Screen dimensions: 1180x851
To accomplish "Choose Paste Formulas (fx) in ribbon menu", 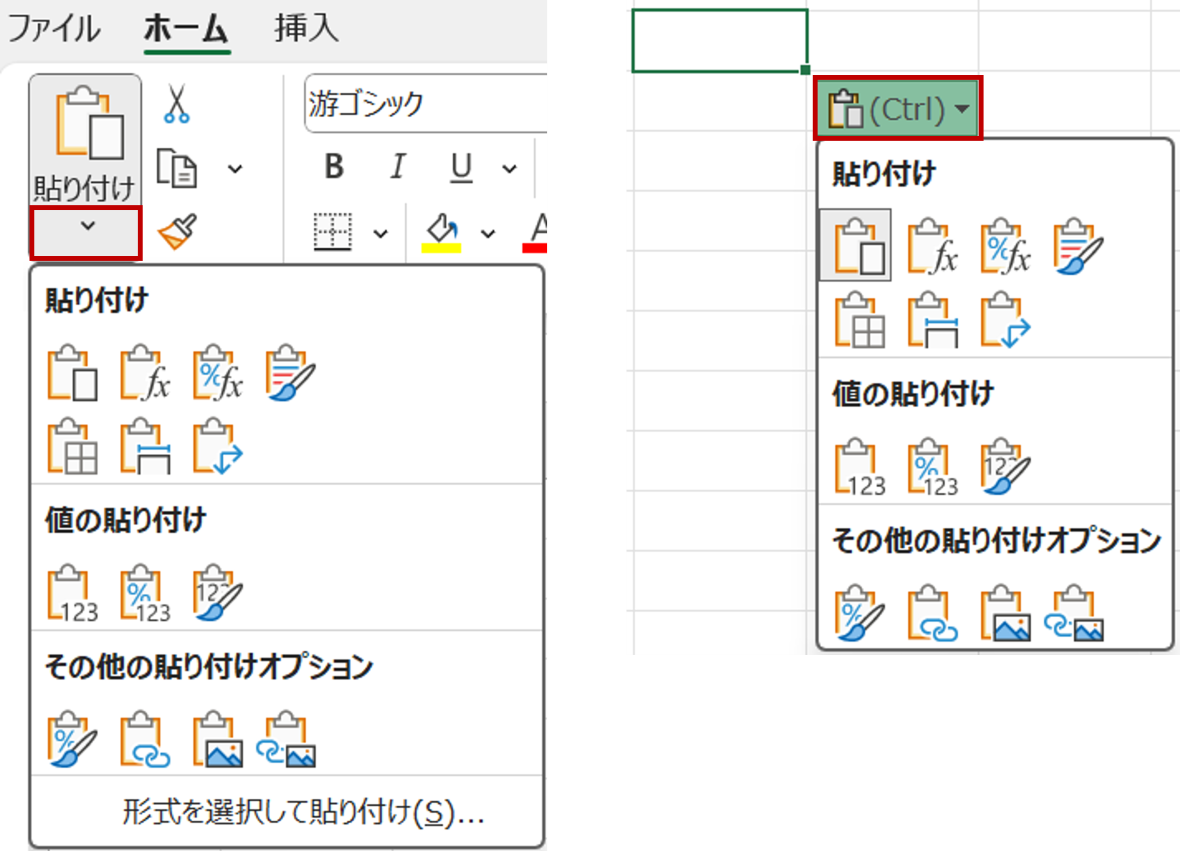I will click(144, 373).
